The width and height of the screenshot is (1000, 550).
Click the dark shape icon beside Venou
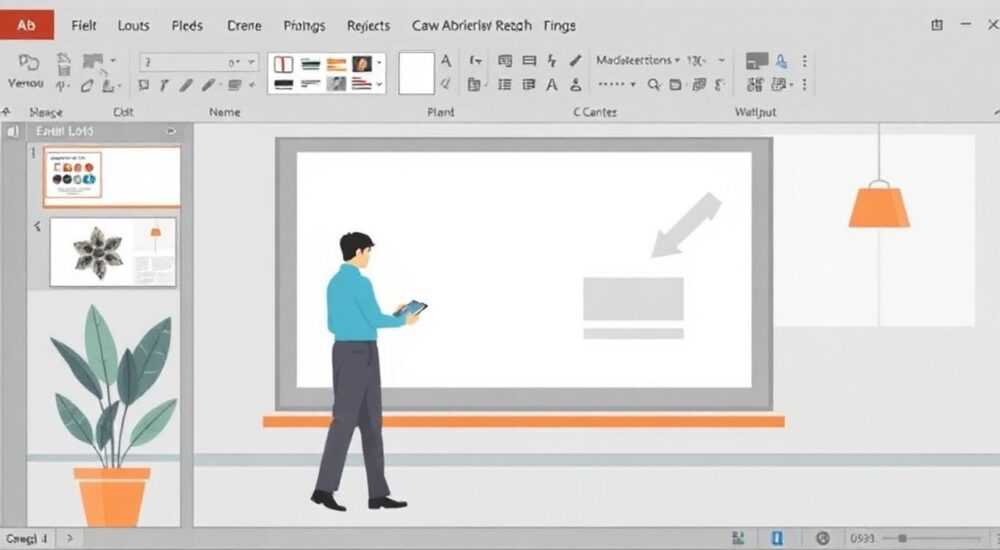tap(93, 61)
